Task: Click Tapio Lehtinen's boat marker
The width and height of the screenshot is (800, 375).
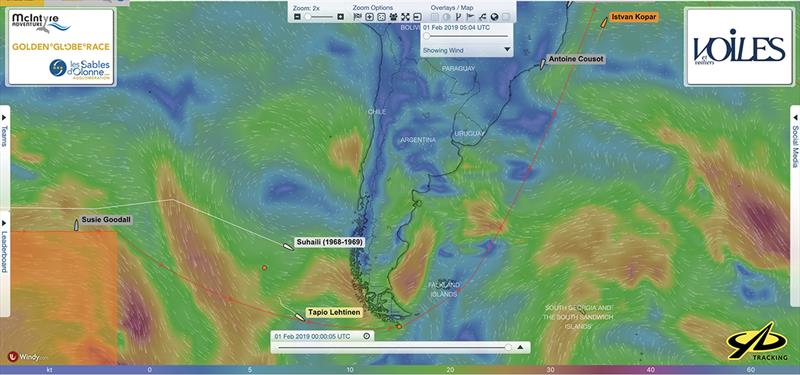Action: (x=299, y=317)
